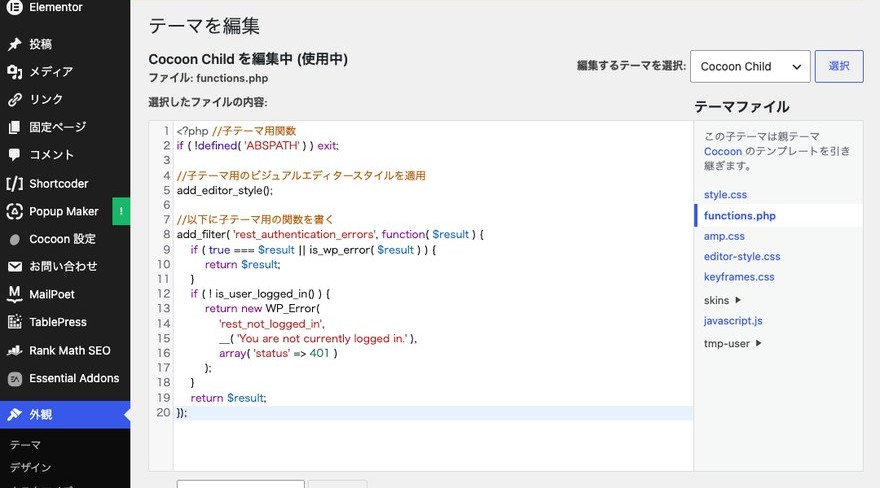
Task: Click the 選択 button
Action: [x=839, y=66]
